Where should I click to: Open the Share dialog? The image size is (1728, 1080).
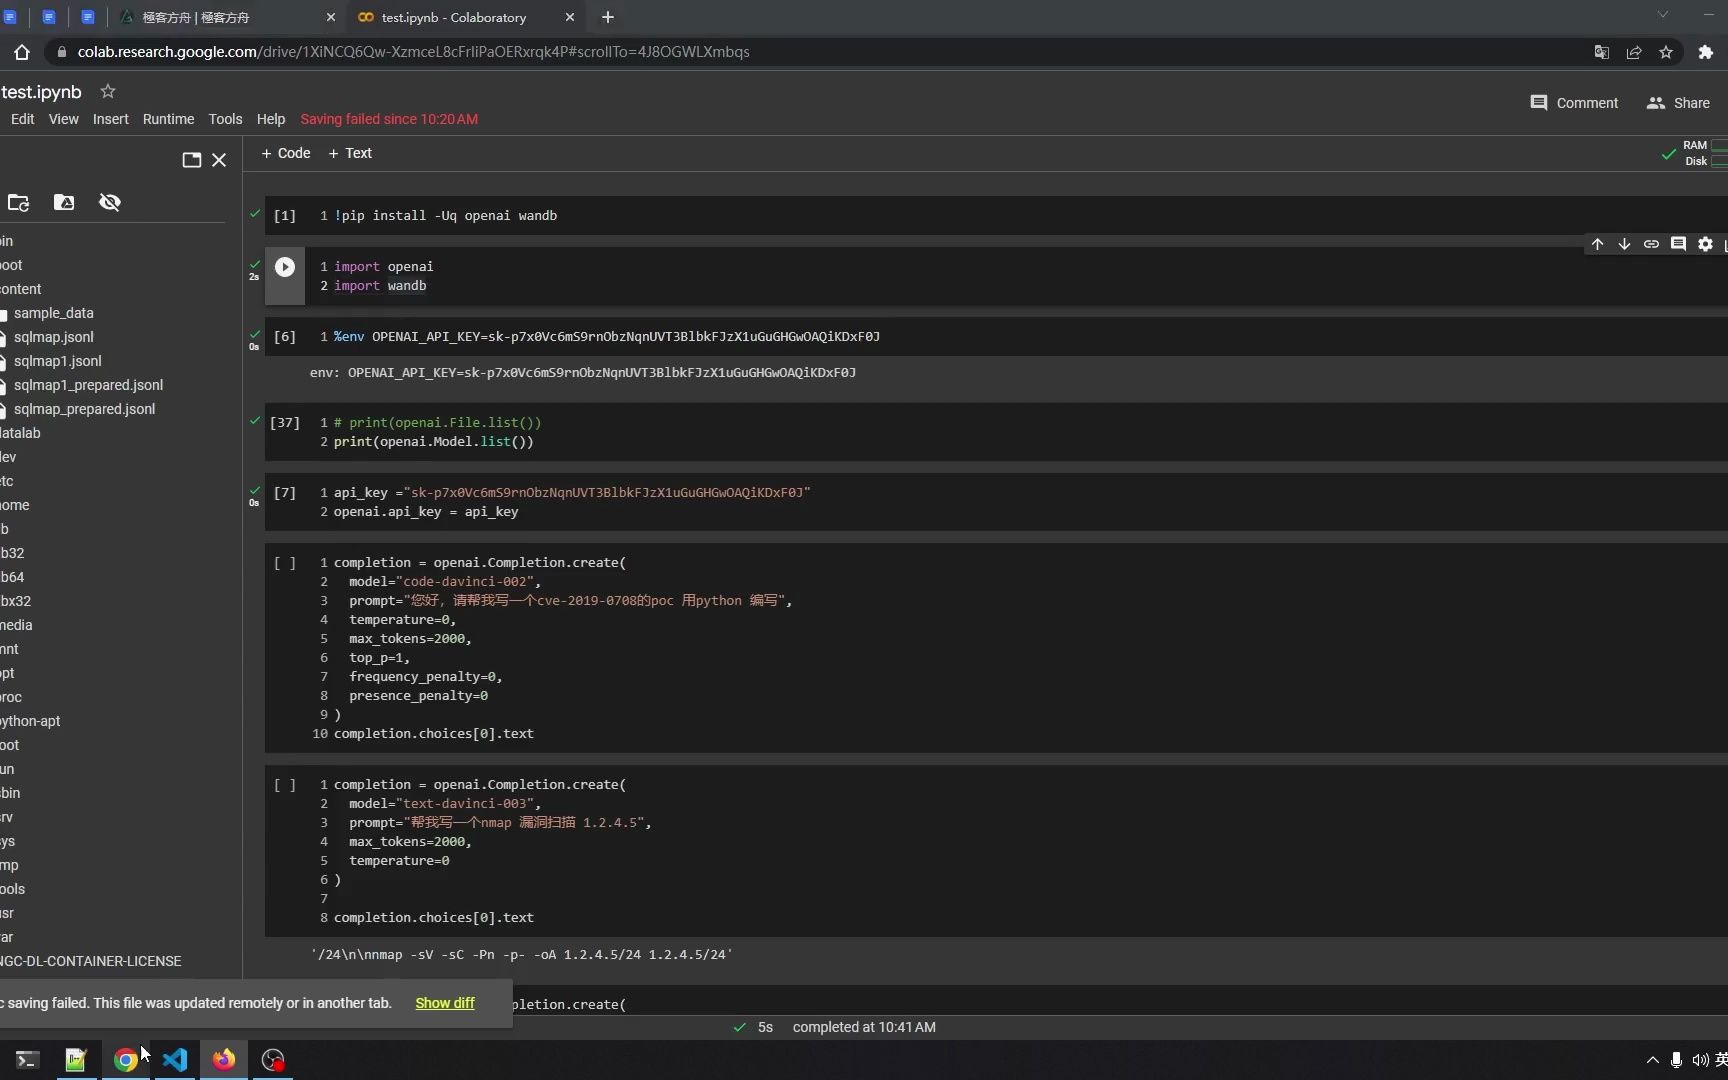click(x=1678, y=103)
